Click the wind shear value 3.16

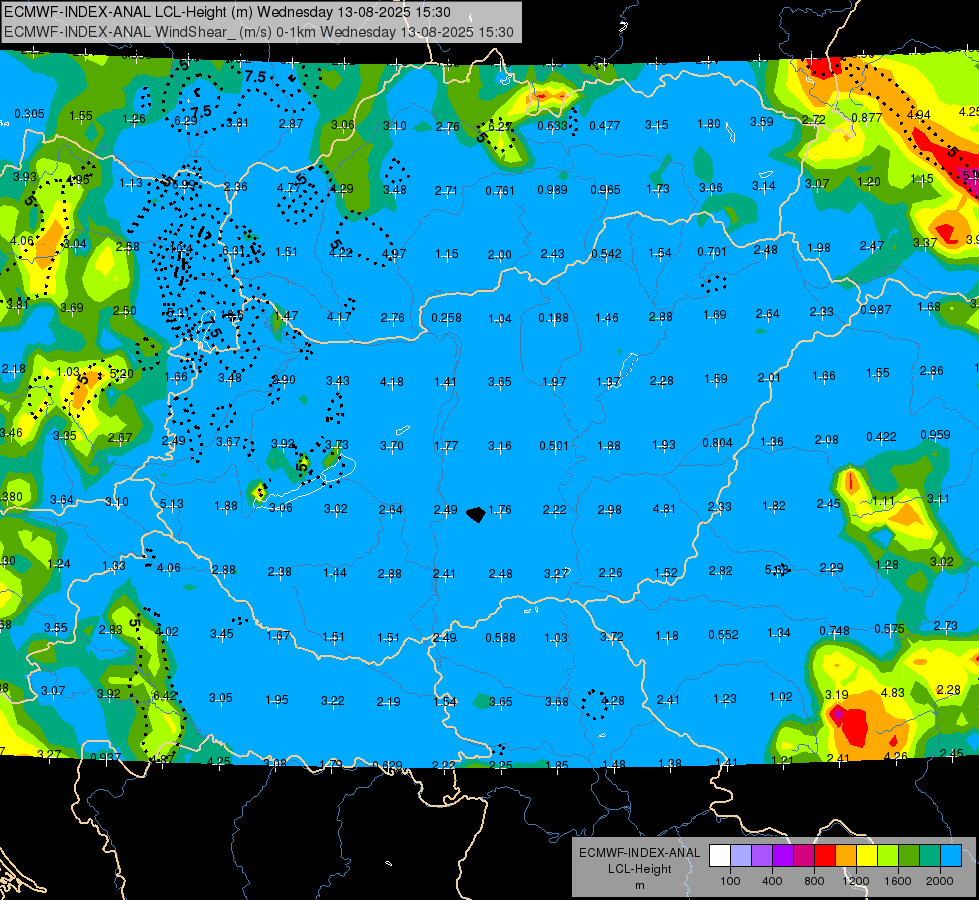click(499, 445)
